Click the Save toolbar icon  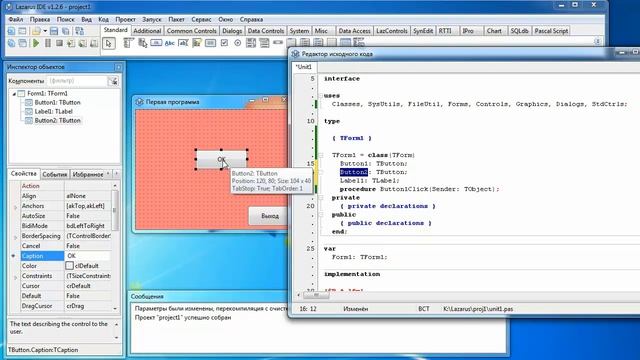tap(54, 31)
